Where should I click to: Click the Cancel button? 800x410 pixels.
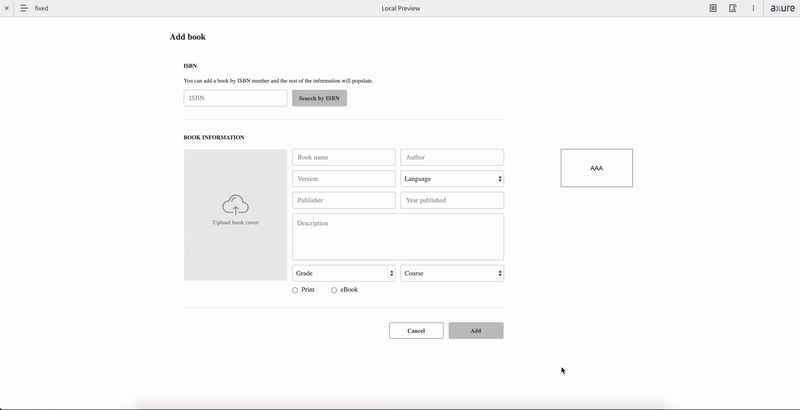point(416,331)
